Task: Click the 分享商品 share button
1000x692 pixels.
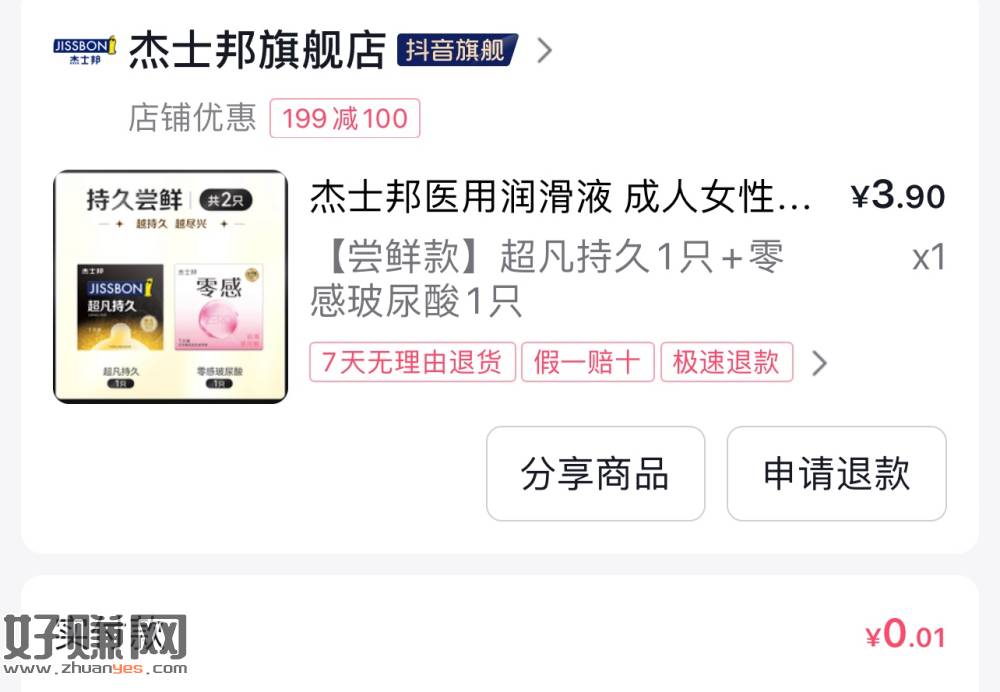Action: coord(596,474)
